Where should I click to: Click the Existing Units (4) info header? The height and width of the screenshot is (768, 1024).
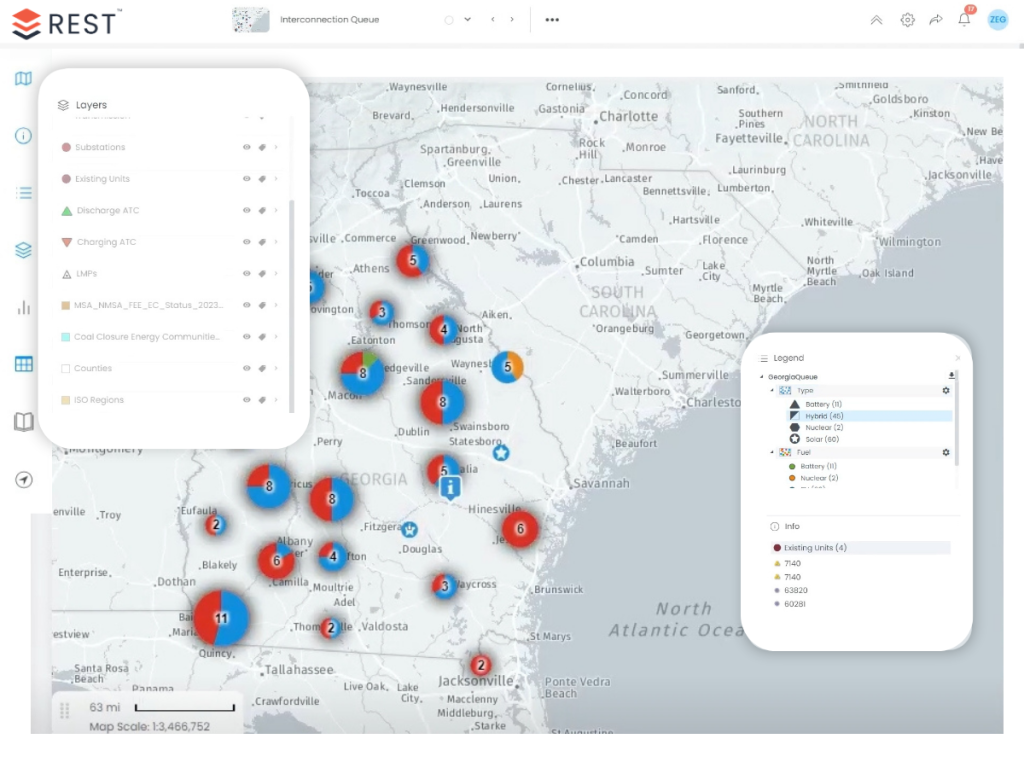coord(859,548)
